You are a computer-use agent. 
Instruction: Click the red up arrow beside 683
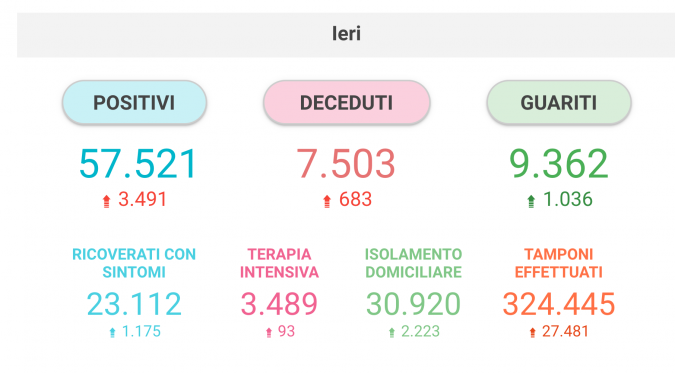pyautogui.click(x=327, y=201)
